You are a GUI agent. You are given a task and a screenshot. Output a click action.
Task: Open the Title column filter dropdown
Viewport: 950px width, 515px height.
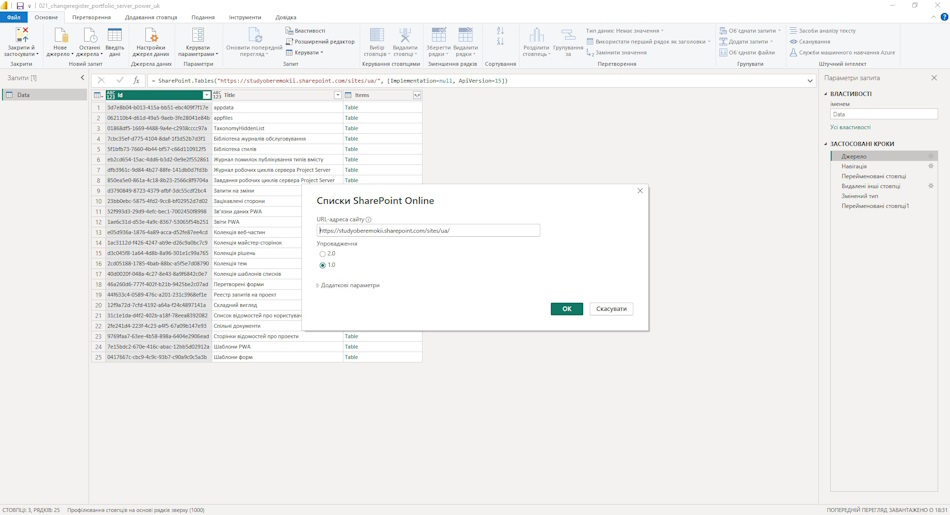pos(338,95)
